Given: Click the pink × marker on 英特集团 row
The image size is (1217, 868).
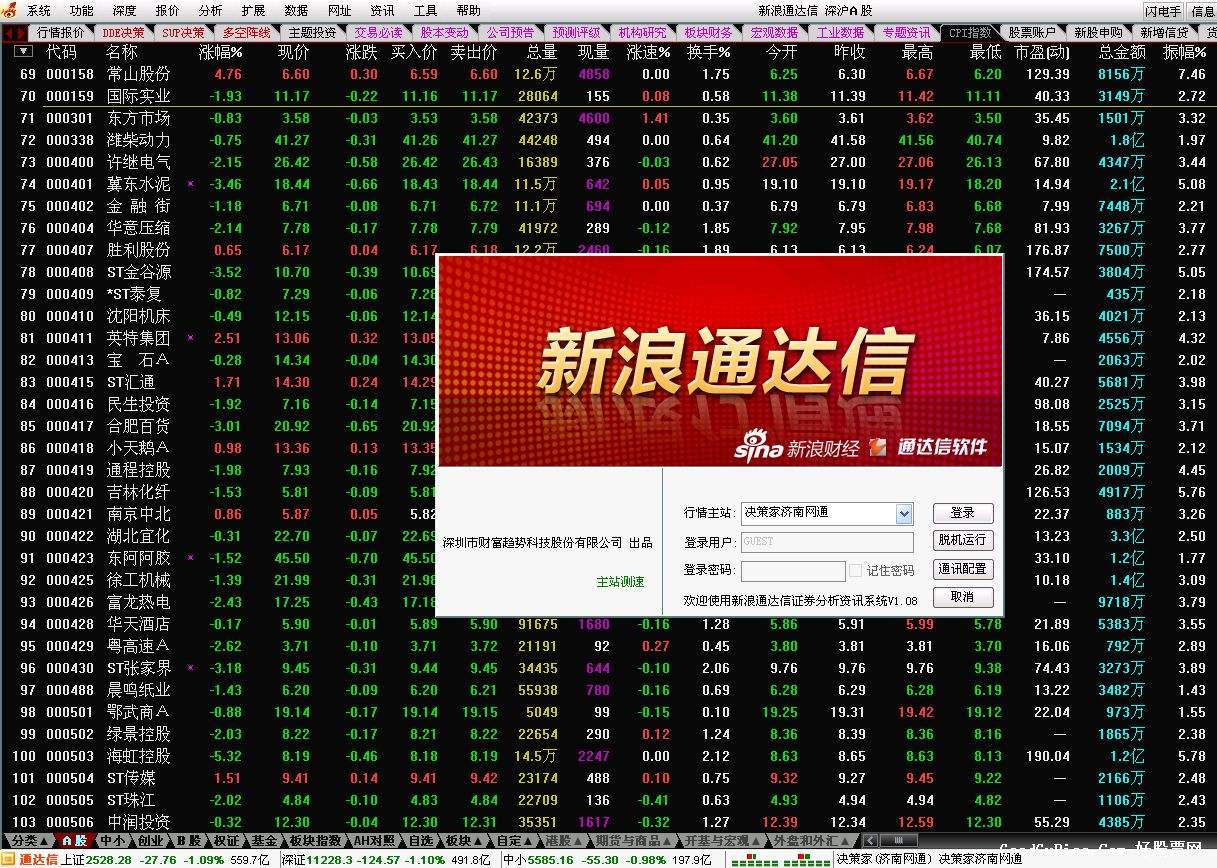Looking at the screenshot, I should coord(190,338).
